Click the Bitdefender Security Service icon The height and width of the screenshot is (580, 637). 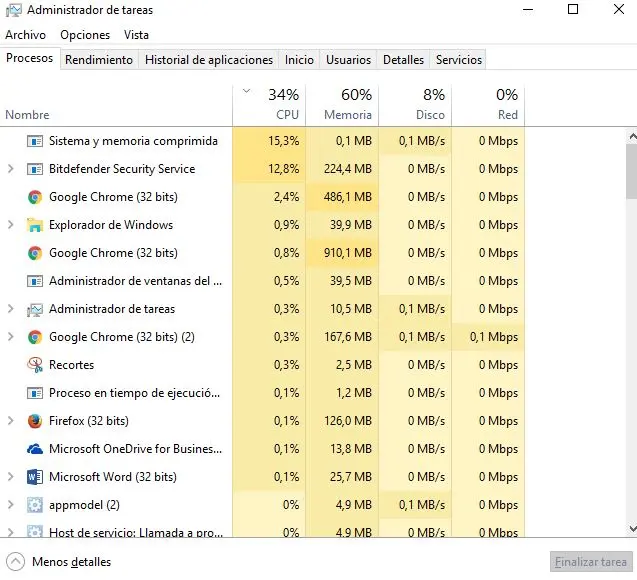point(35,169)
